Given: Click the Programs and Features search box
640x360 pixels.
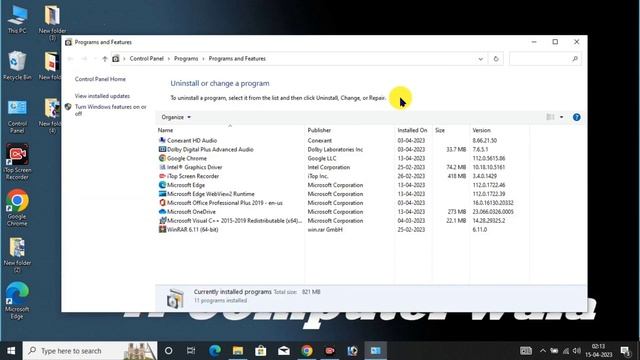Looking at the screenshot, I should click(545, 59).
